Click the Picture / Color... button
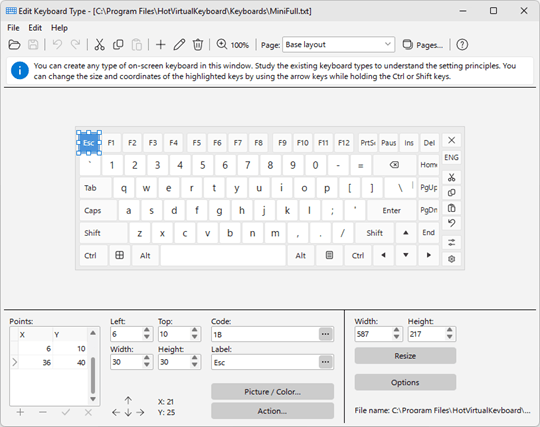This screenshot has width=540, height=427. click(272, 392)
